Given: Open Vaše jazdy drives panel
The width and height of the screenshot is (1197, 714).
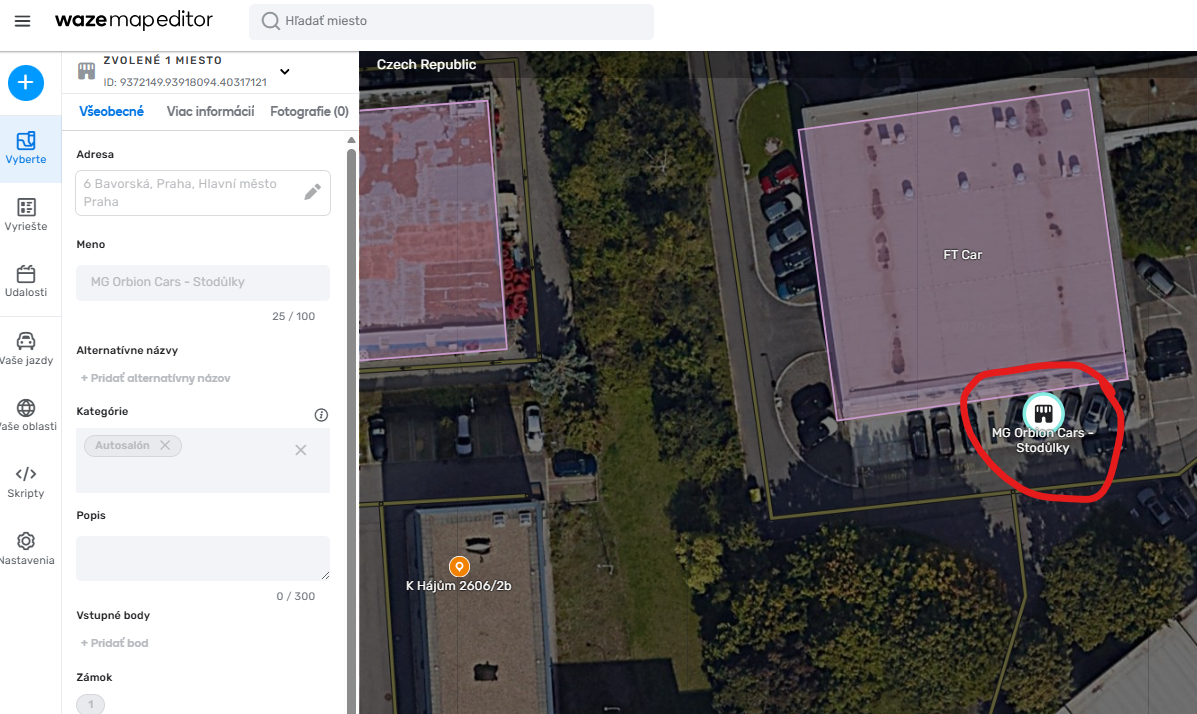Looking at the screenshot, I should pyautogui.click(x=26, y=348).
